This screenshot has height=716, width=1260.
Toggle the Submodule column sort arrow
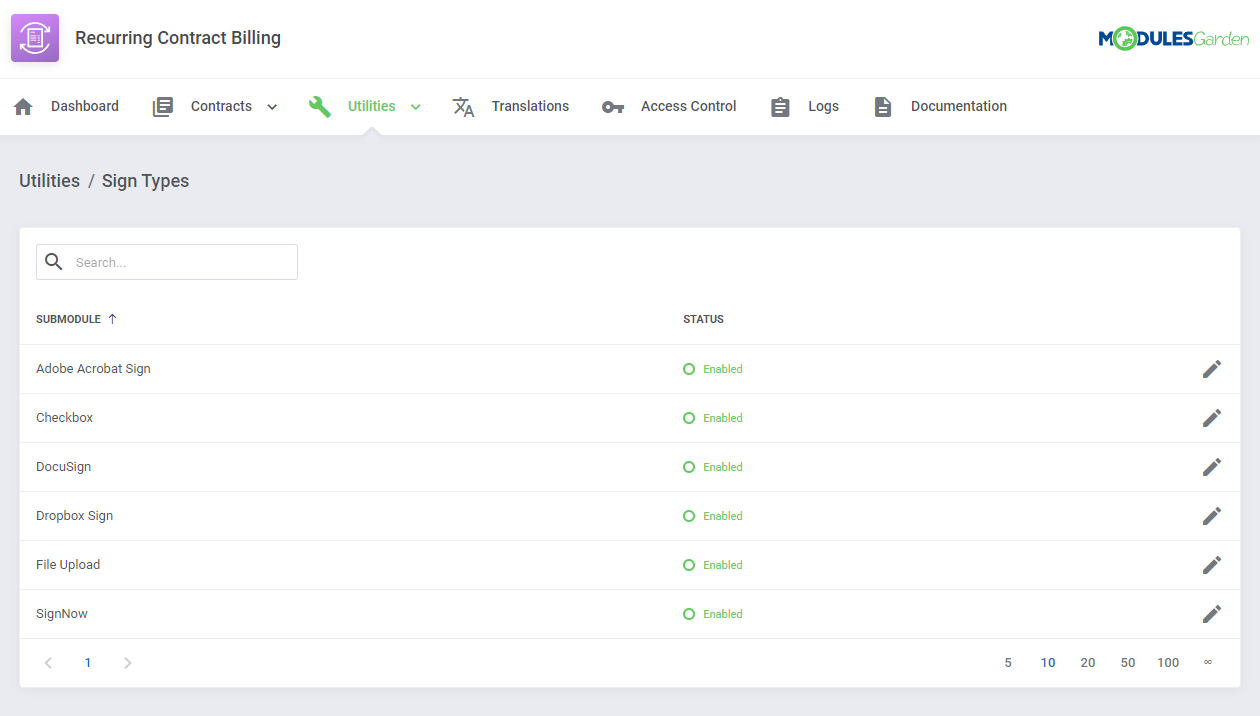click(x=111, y=318)
